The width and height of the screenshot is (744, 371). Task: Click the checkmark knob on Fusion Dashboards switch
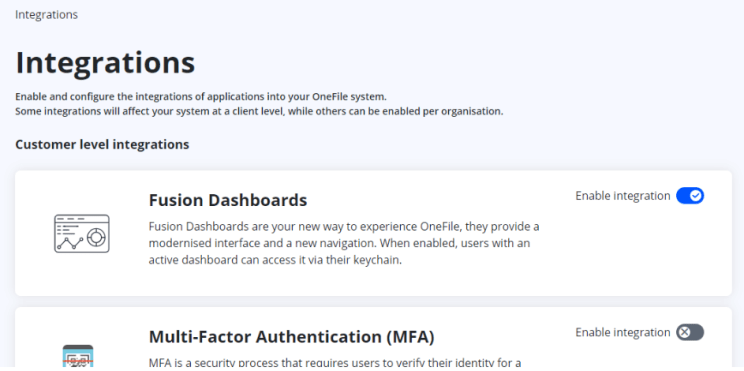[x=696, y=196]
